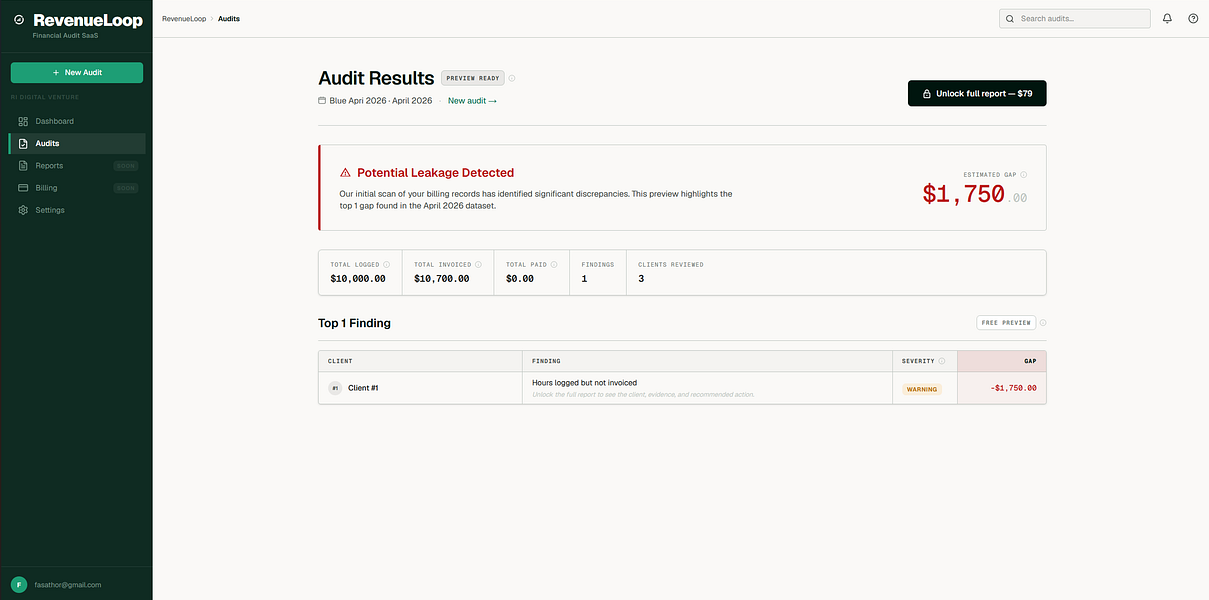
Task: Focus the Search audits field
Action: pos(1075,18)
